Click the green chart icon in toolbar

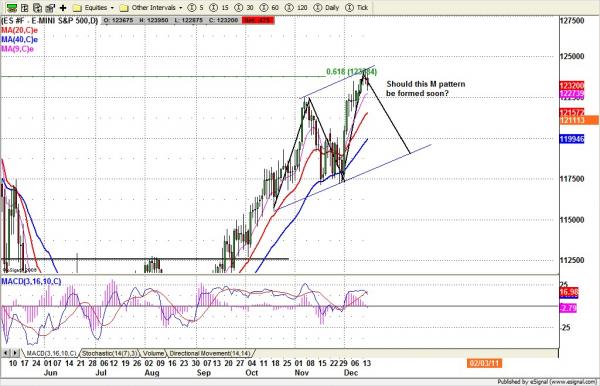(11, 8)
